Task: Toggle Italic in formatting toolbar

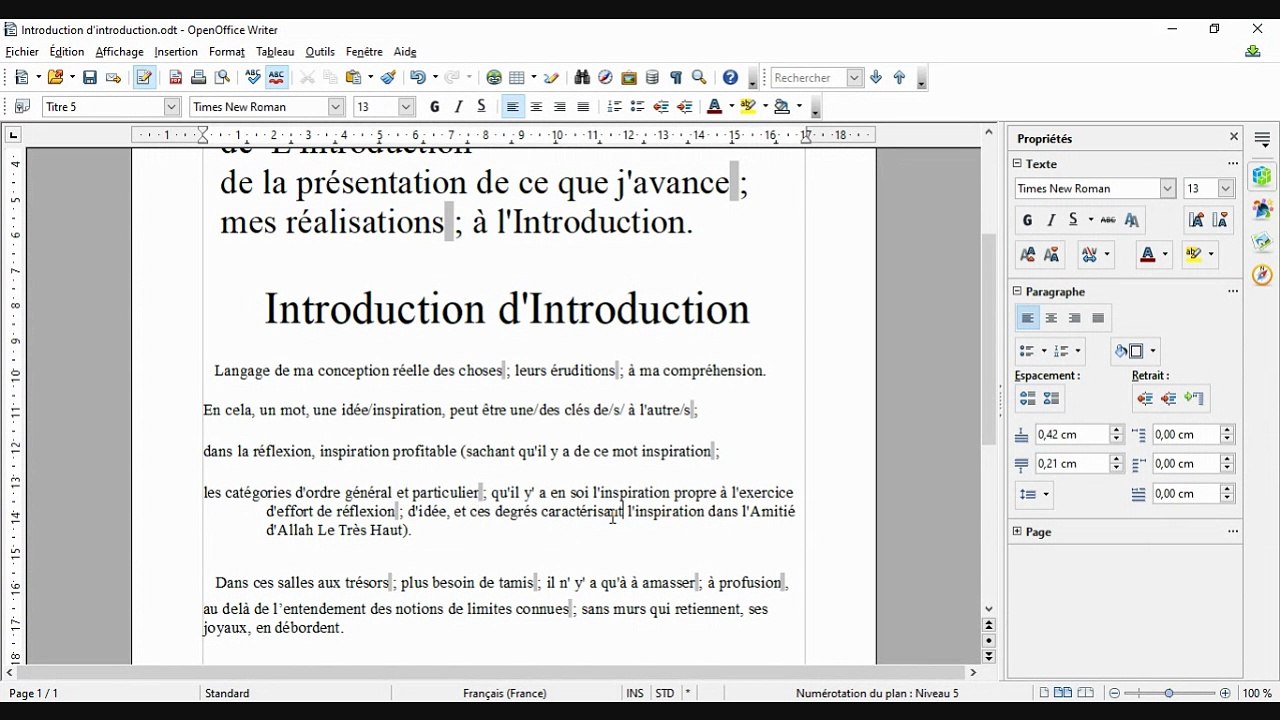Action: click(x=458, y=106)
